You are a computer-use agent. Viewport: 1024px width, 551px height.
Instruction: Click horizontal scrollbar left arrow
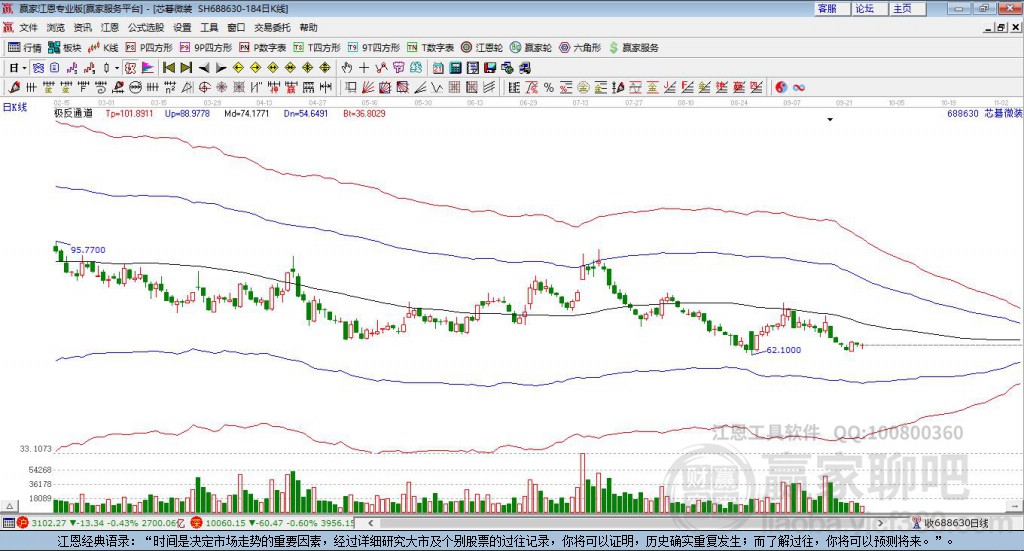click(371, 523)
